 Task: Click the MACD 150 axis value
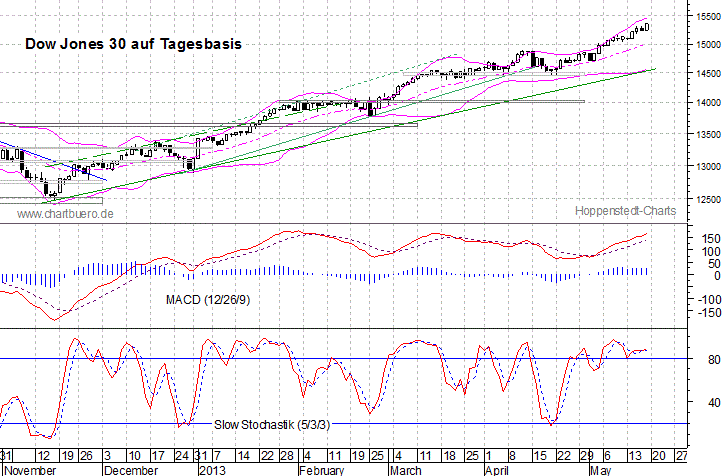point(711,239)
